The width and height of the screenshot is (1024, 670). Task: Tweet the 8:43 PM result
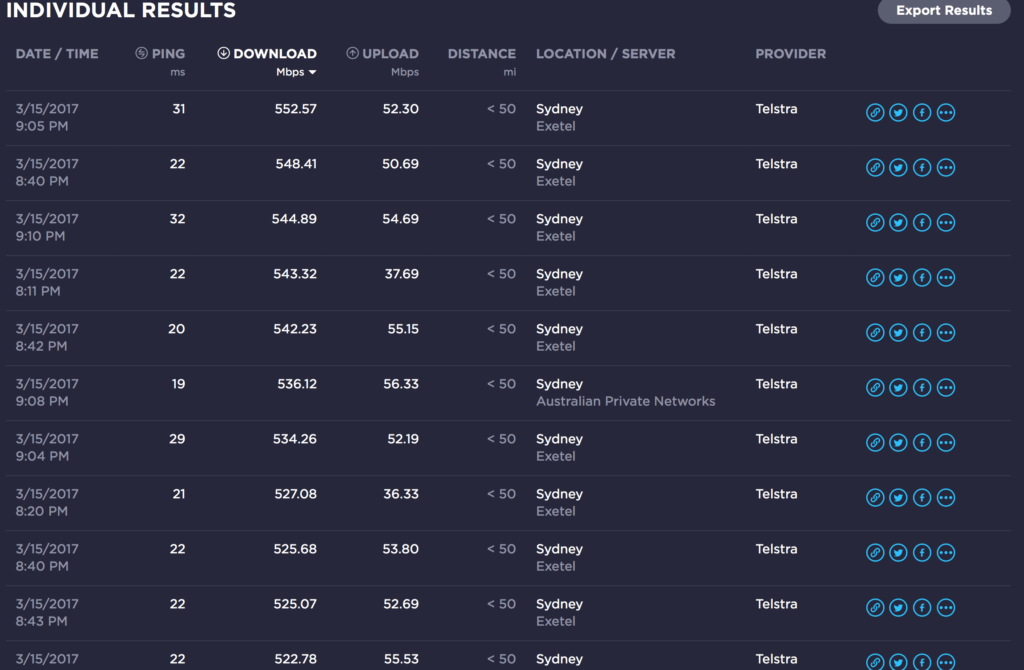[x=899, y=607]
